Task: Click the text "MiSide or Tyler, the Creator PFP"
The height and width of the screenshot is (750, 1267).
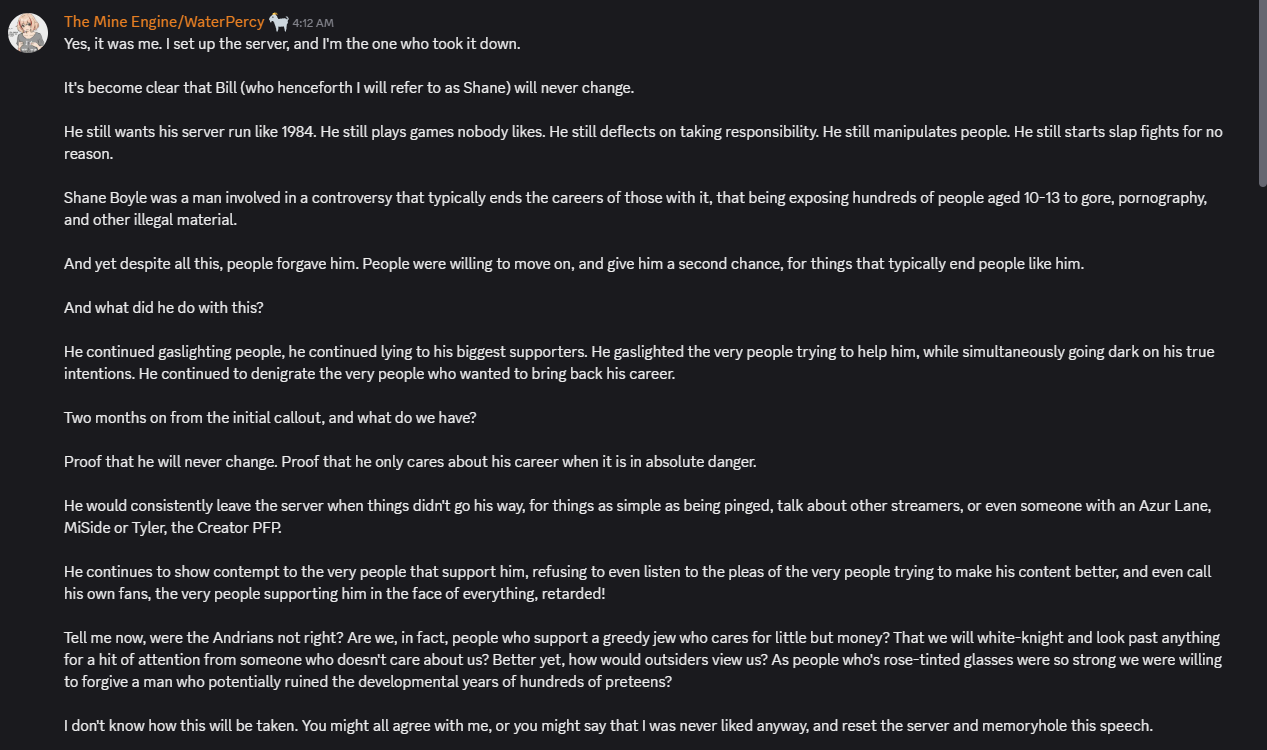Action: [172, 528]
